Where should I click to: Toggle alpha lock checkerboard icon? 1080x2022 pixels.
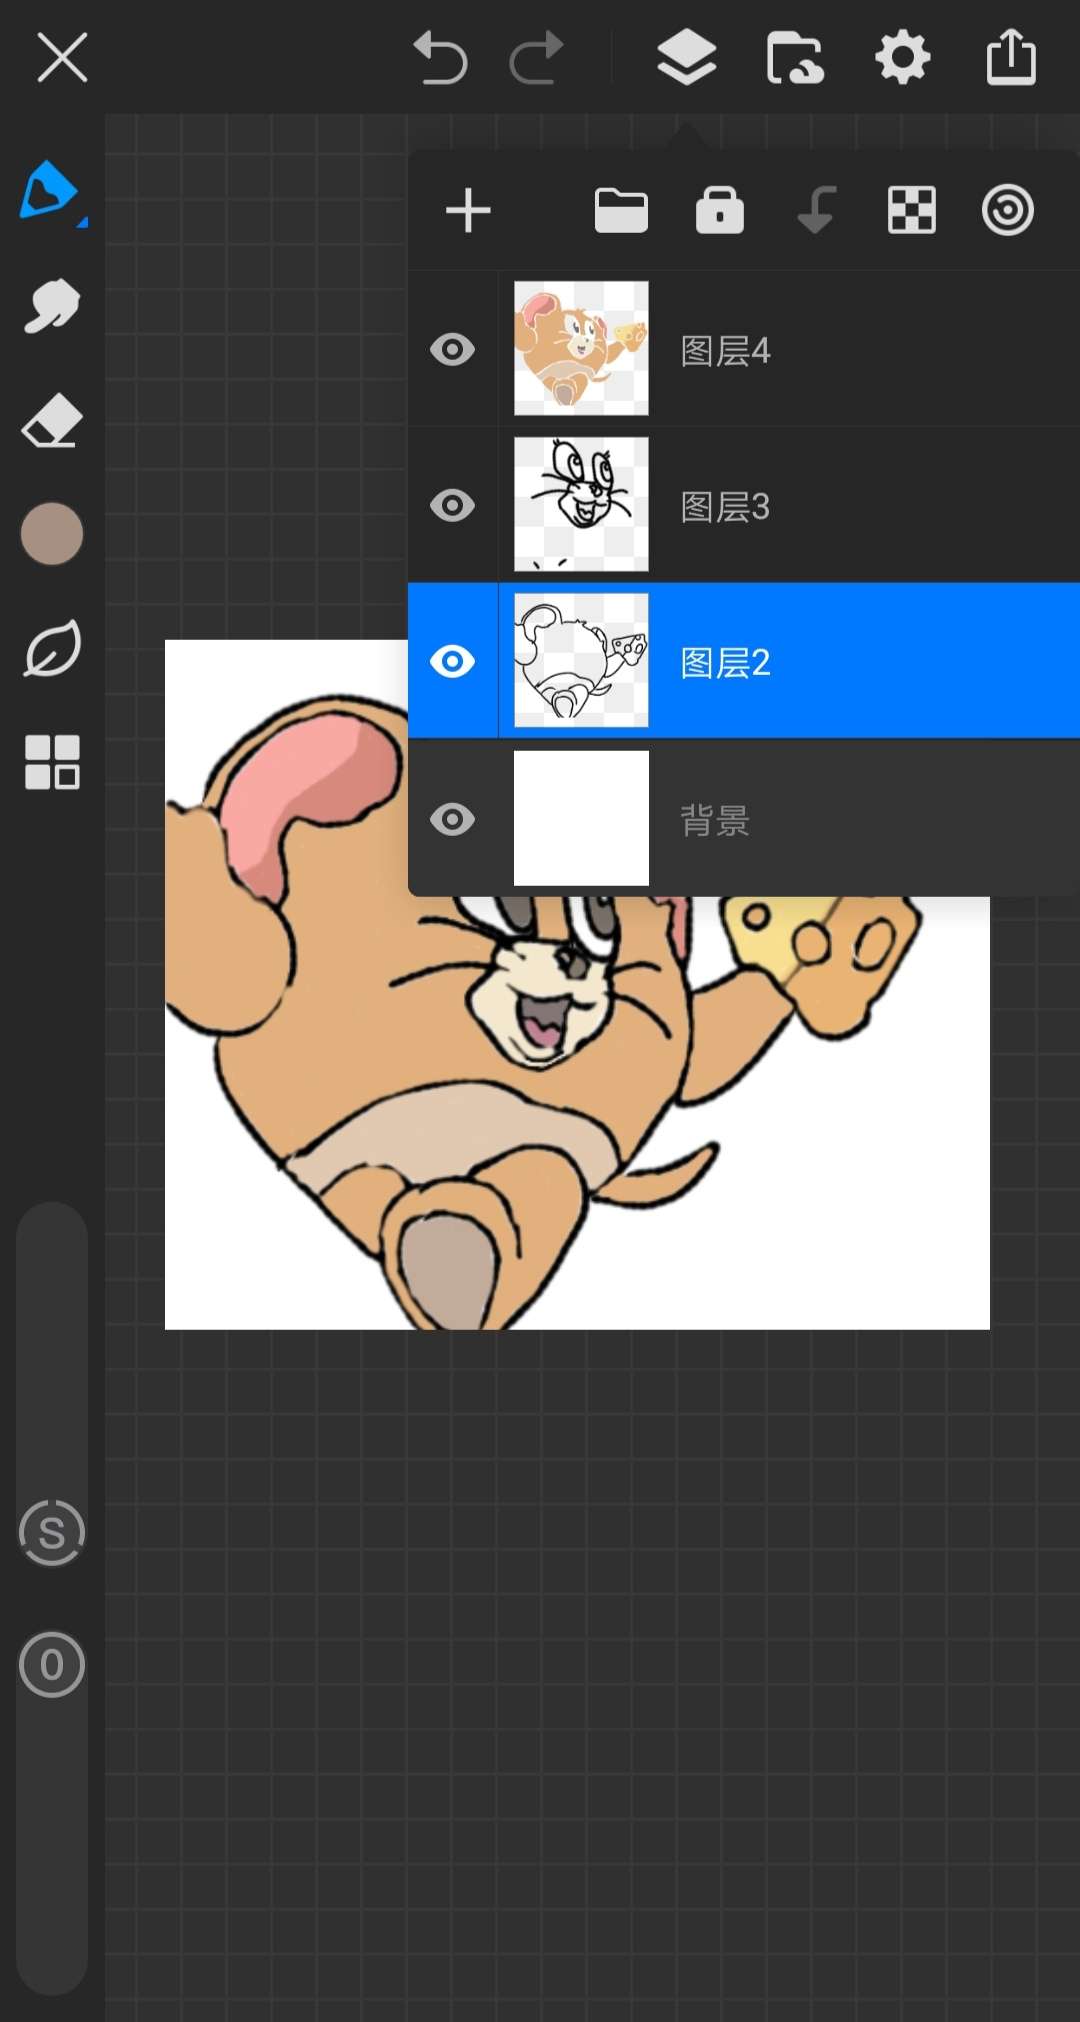click(912, 210)
